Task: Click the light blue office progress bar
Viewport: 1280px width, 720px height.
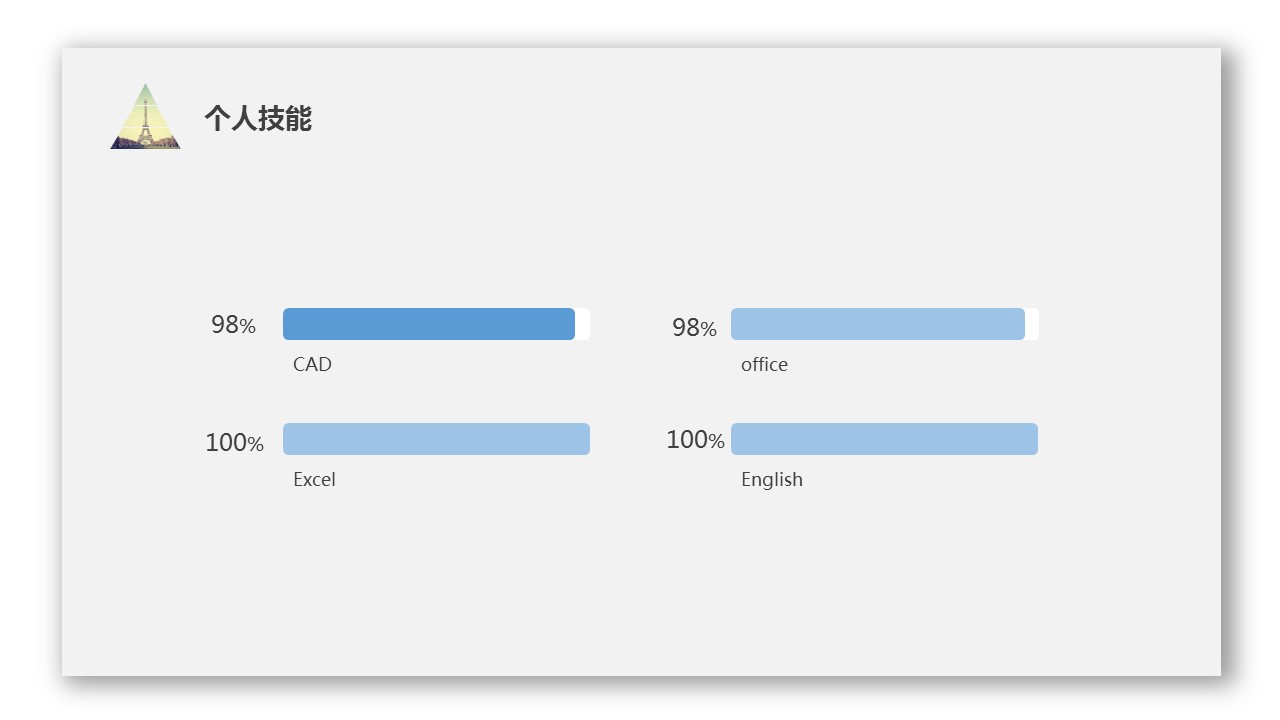Action: pyautogui.click(x=877, y=324)
